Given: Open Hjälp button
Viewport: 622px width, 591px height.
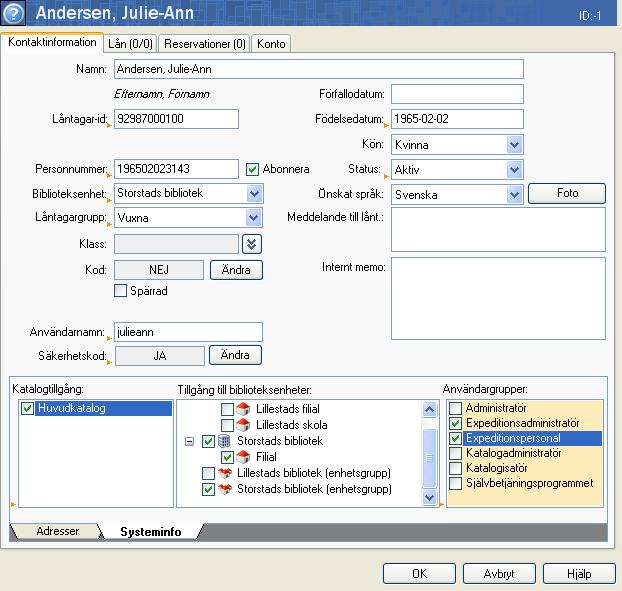Looking at the screenshot, I should (579, 574).
